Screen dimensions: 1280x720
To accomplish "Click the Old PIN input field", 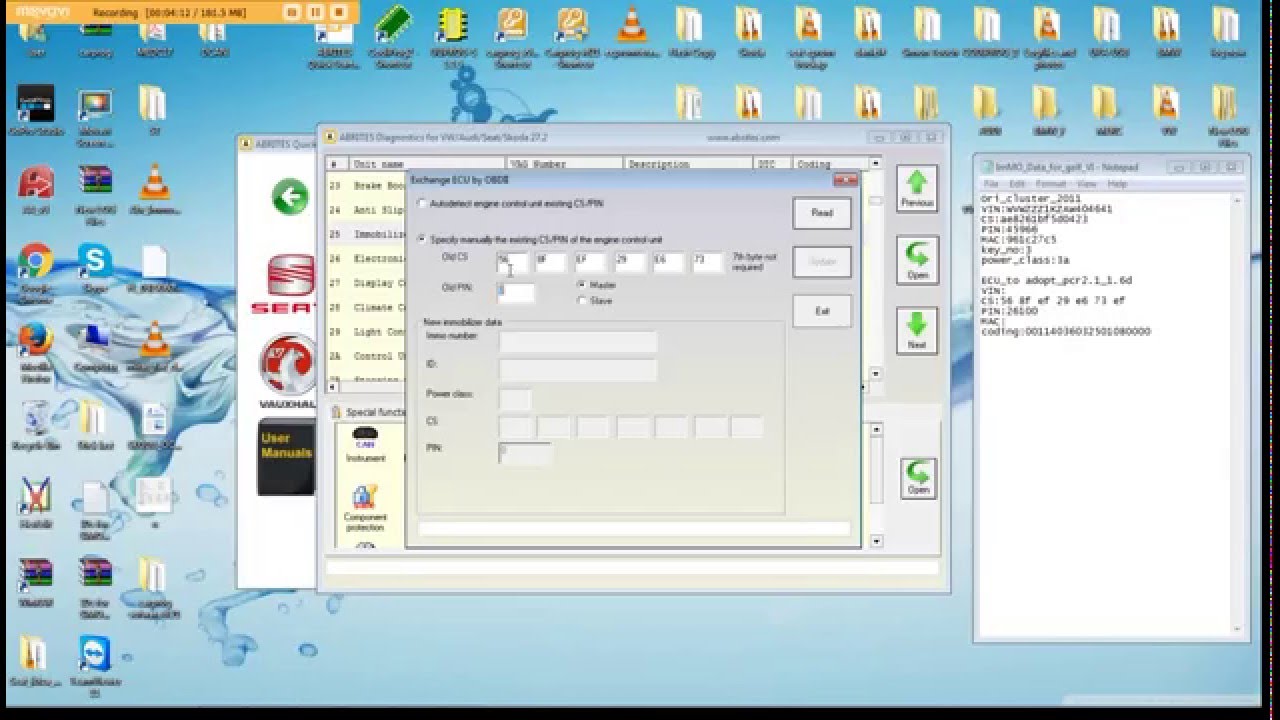I will coord(516,291).
